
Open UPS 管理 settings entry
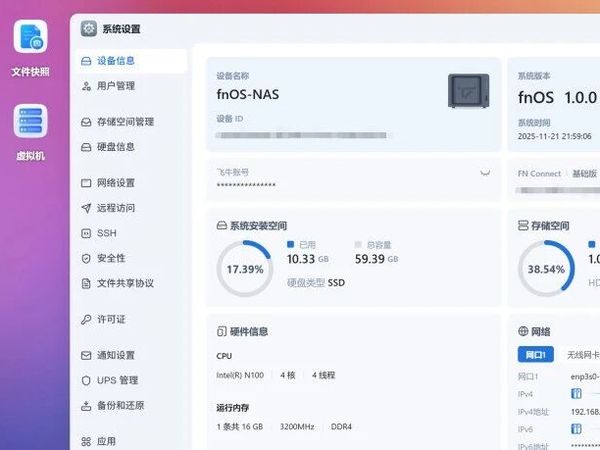(x=131, y=380)
